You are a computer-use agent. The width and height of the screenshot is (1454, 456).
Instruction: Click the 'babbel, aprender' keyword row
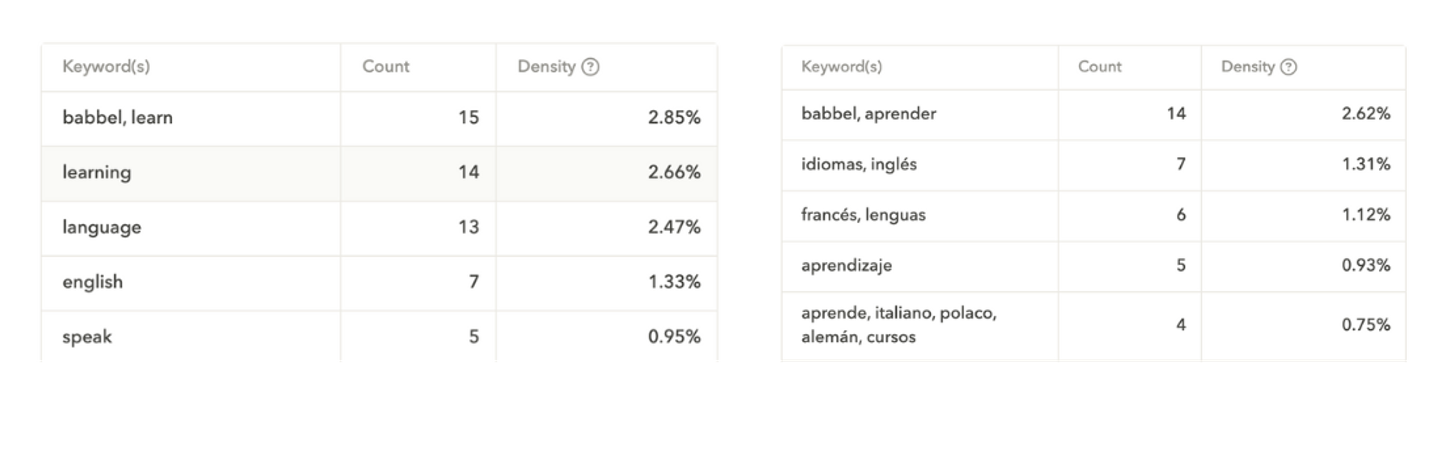pos(869,114)
